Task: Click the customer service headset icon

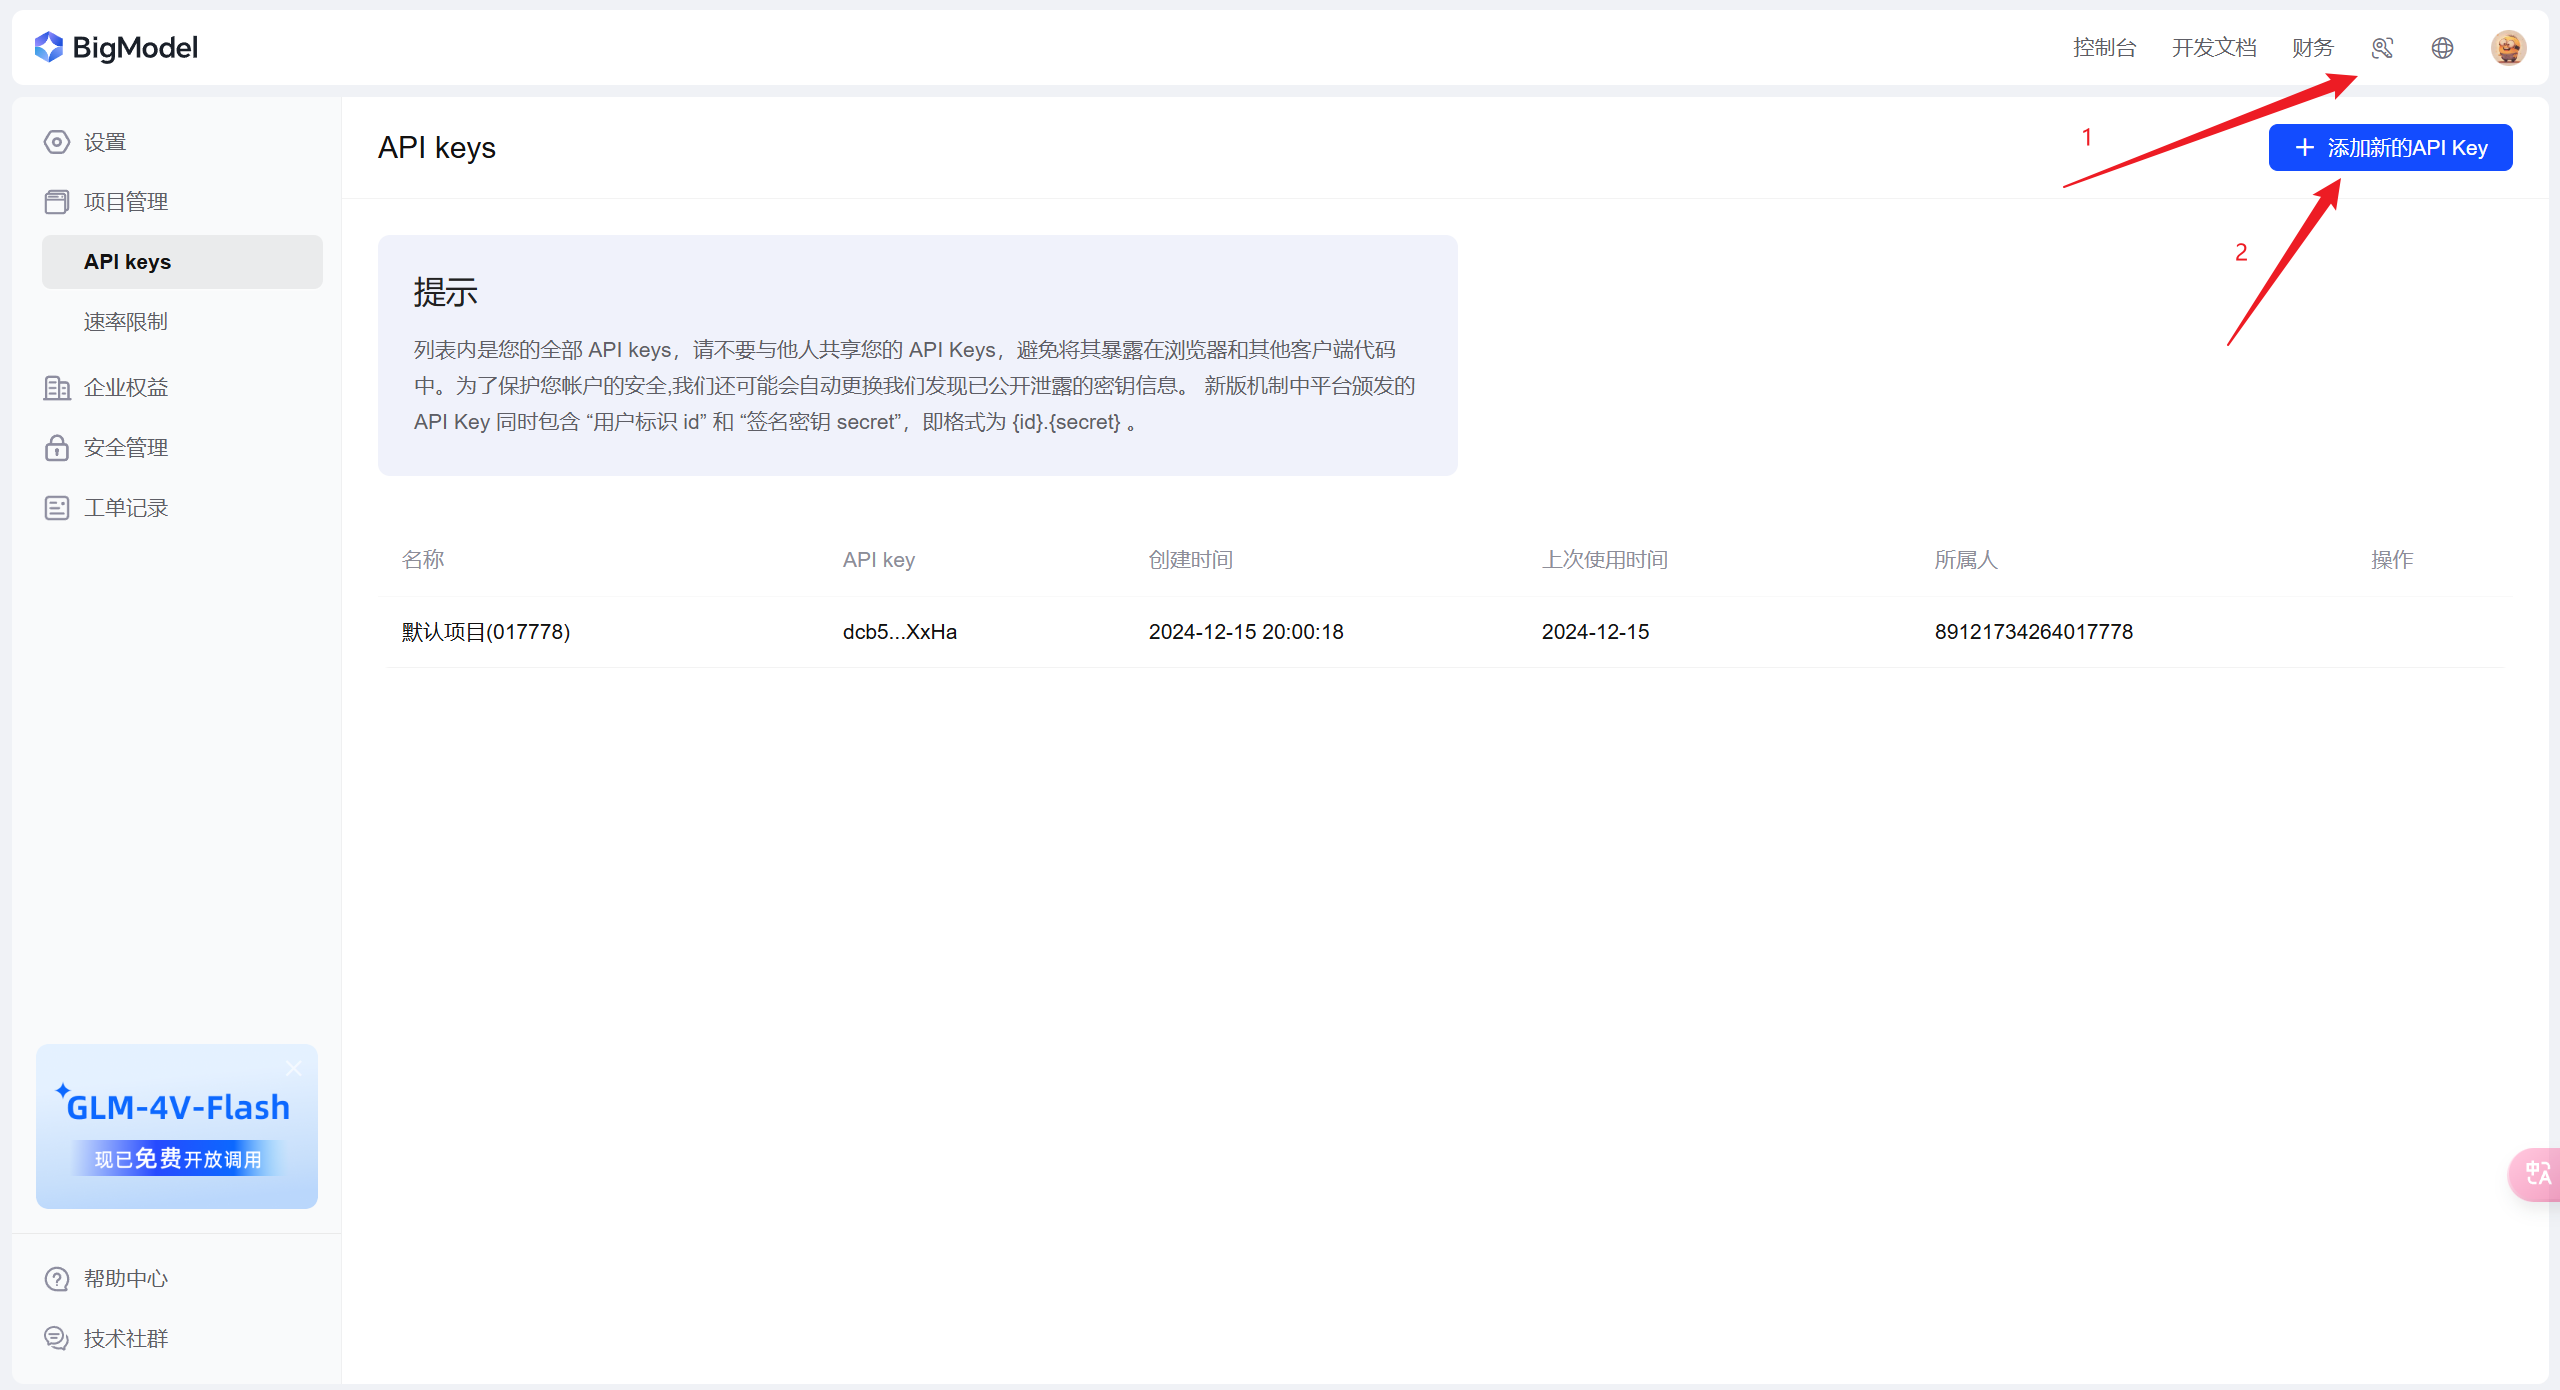Action: [x=2382, y=48]
